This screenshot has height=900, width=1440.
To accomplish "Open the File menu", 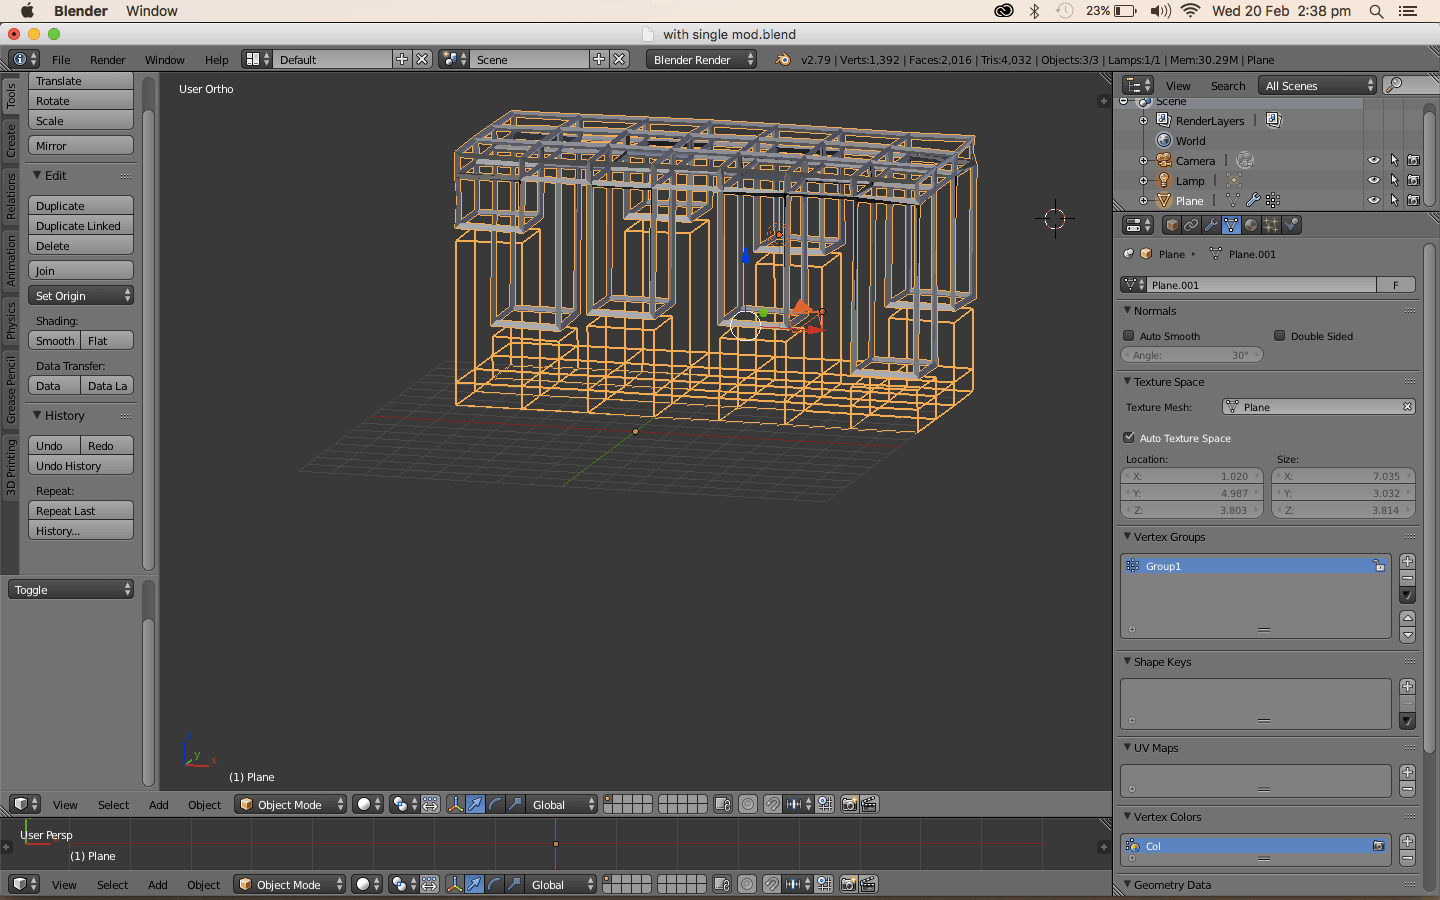I will tap(61, 59).
